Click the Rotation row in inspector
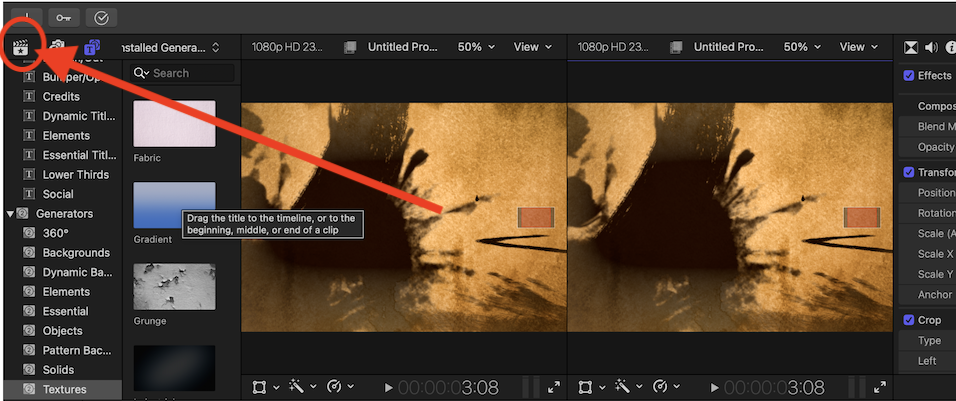The image size is (956, 401). (927, 213)
